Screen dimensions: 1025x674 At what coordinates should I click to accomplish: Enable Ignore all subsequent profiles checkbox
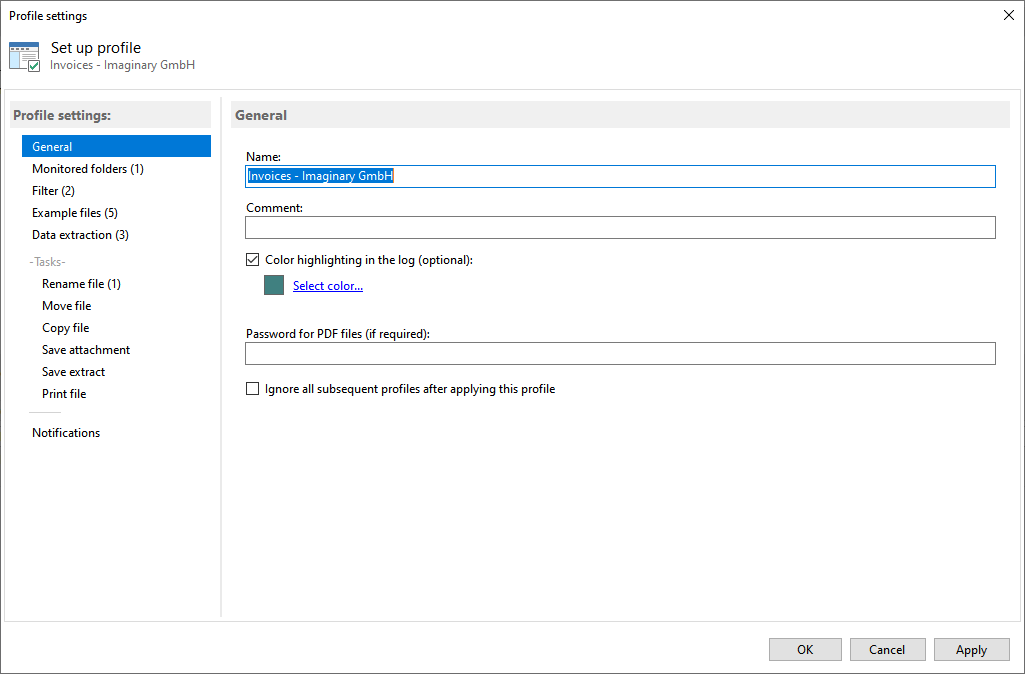[253, 389]
